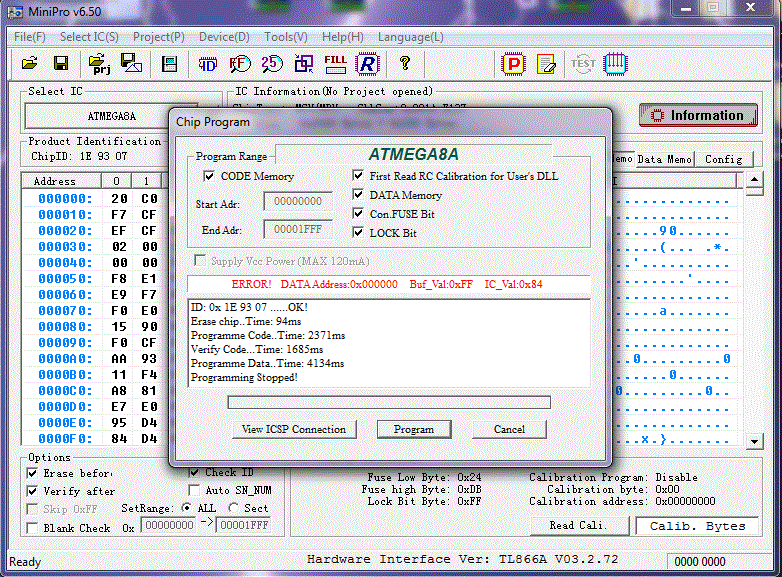Open the Tools(V) menu
Viewport: 782px width, 577px height.
point(286,37)
